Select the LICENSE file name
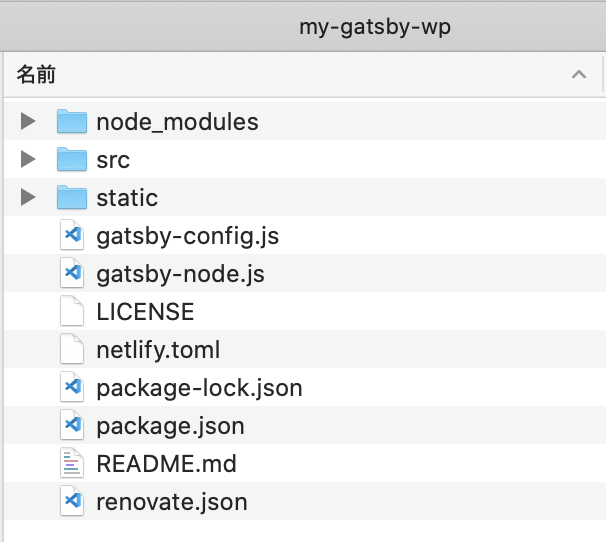 (x=145, y=312)
